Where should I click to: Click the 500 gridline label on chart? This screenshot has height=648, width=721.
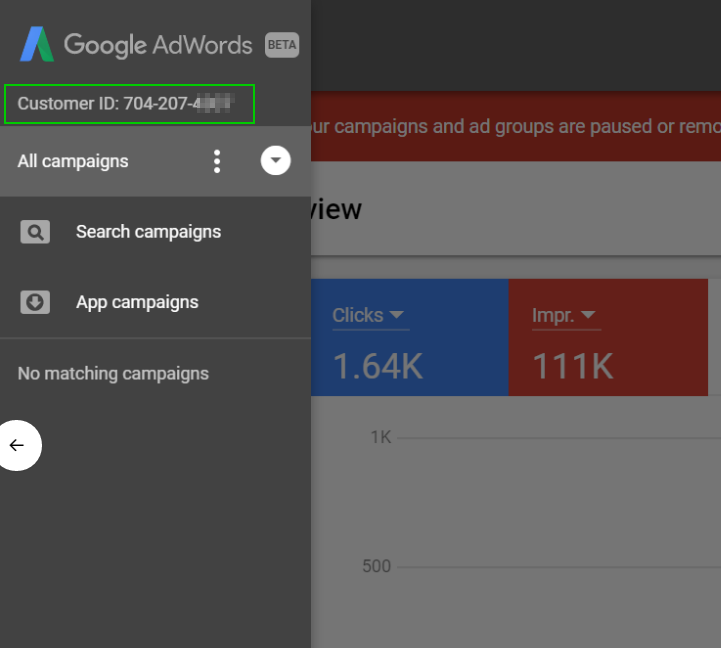point(376,567)
